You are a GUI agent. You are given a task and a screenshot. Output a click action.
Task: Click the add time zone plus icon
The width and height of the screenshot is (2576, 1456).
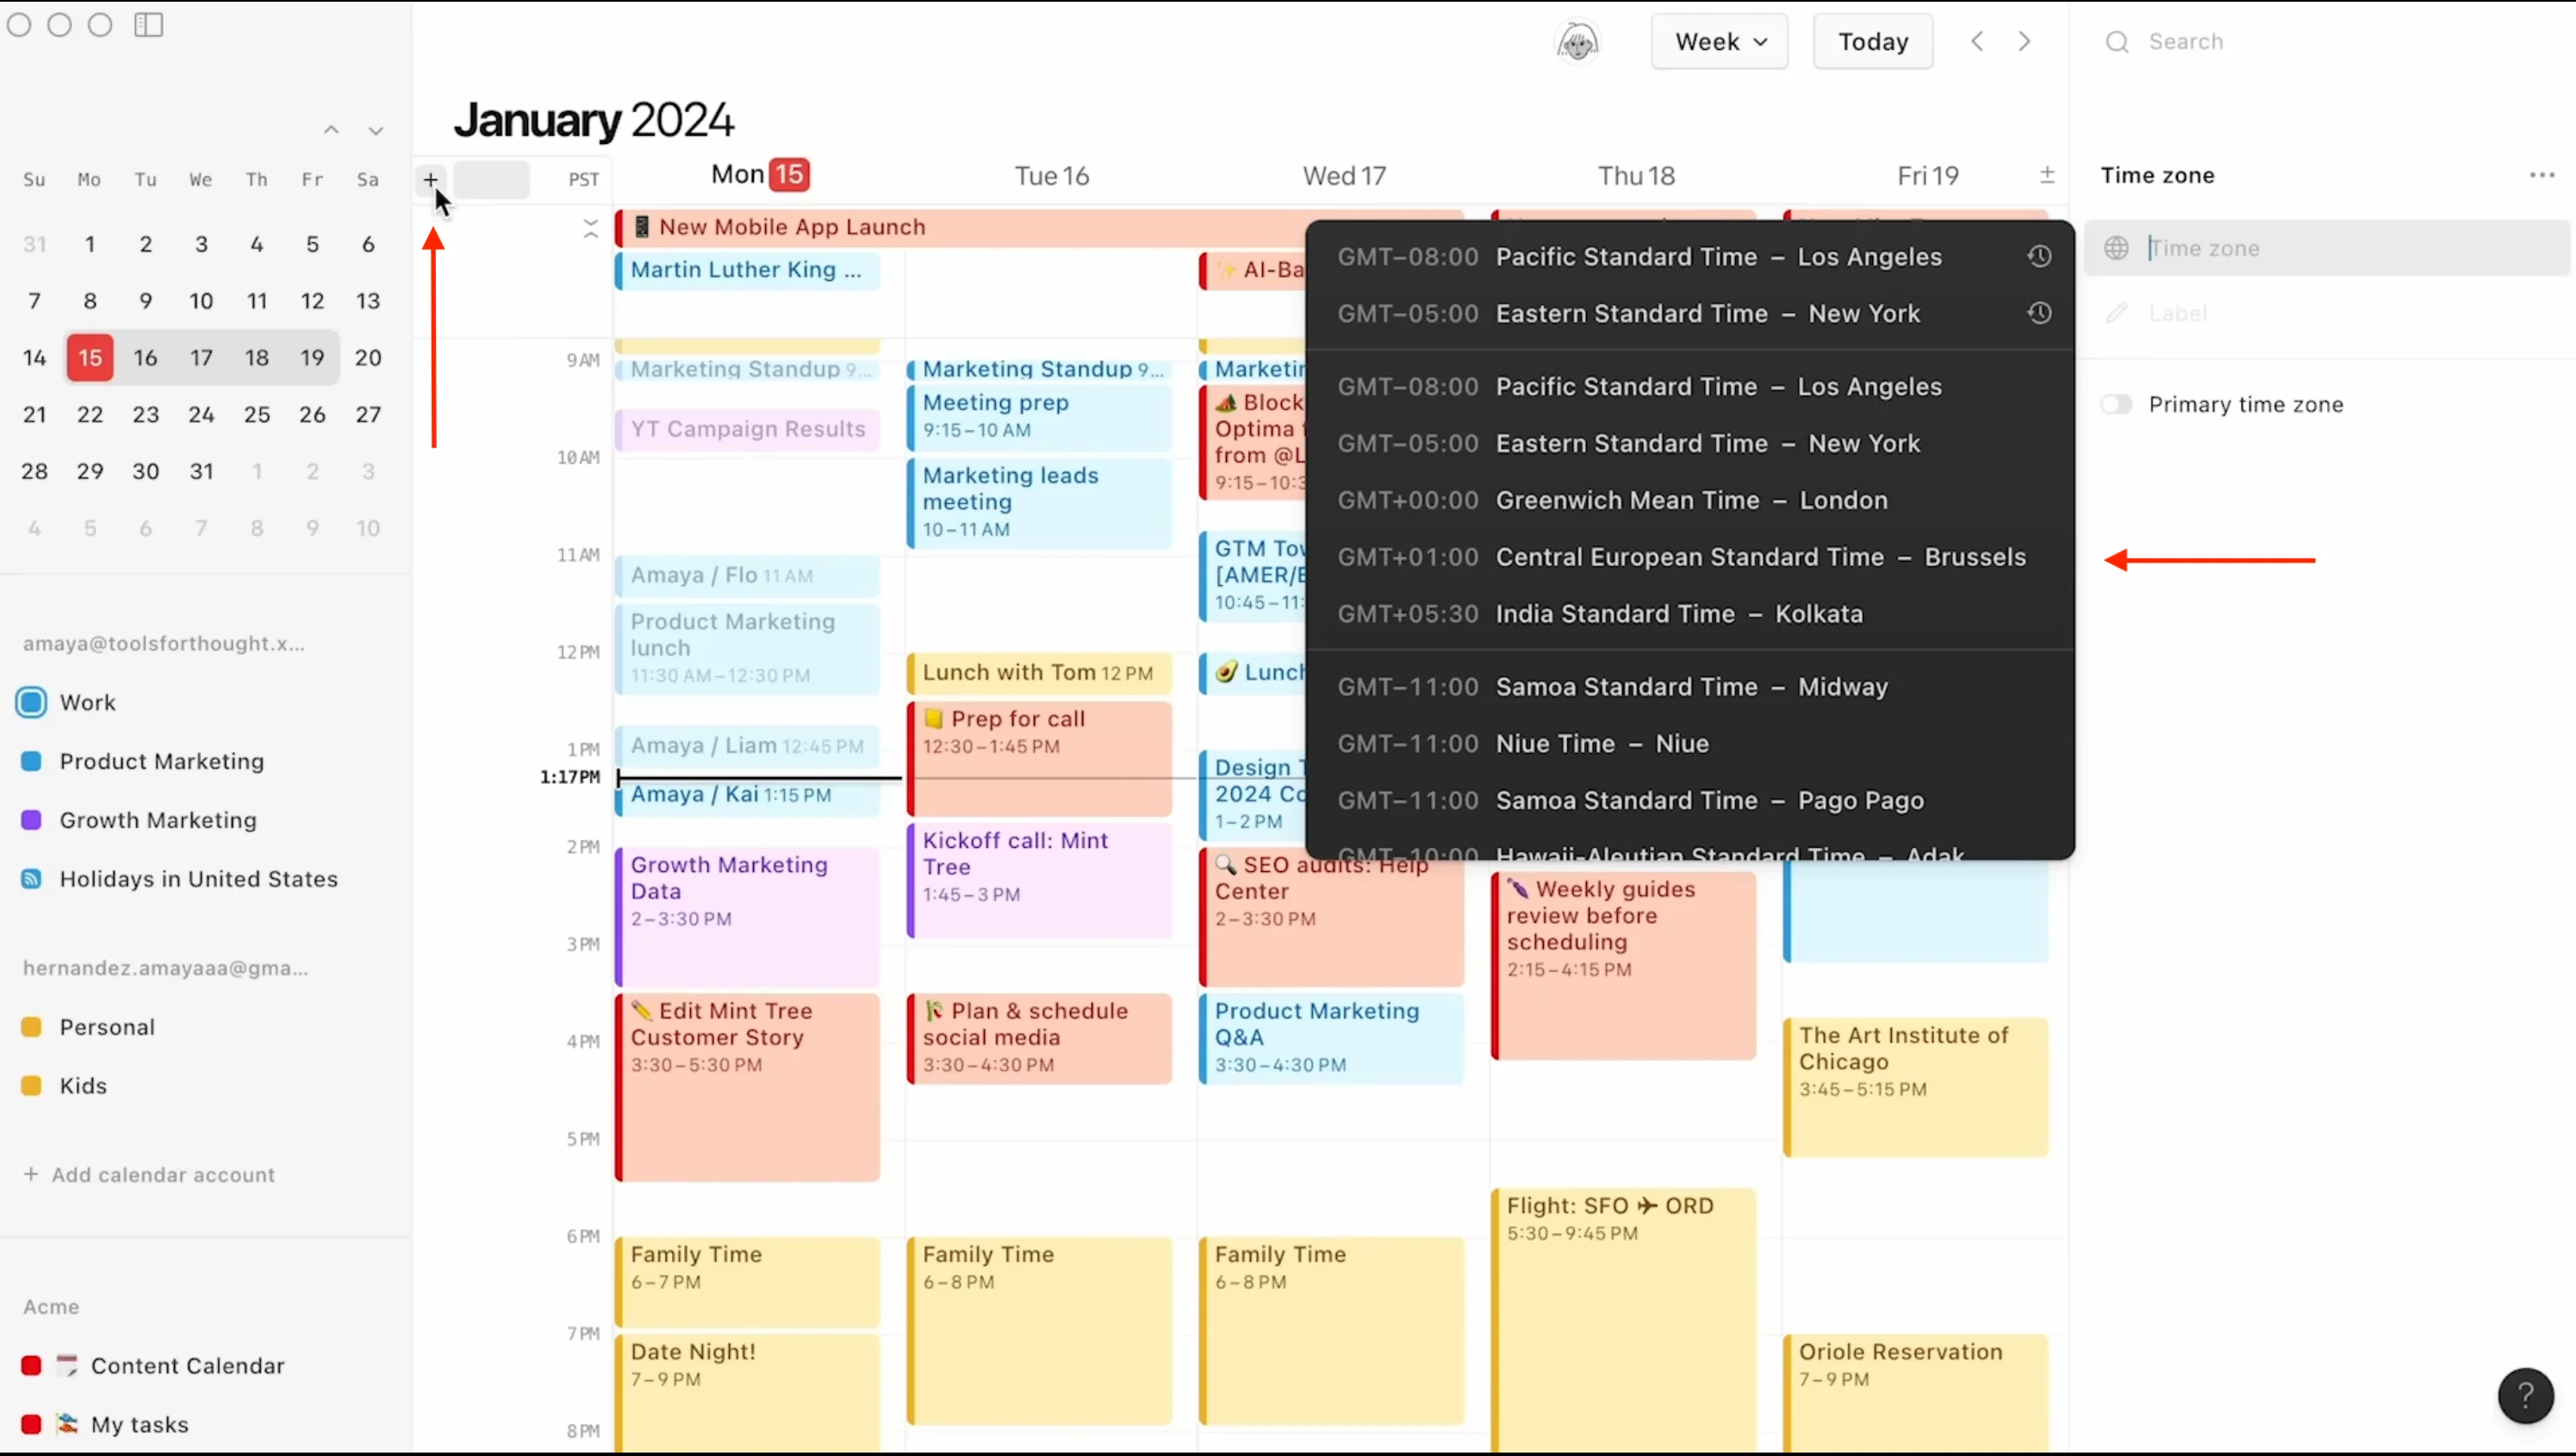tap(430, 180)
